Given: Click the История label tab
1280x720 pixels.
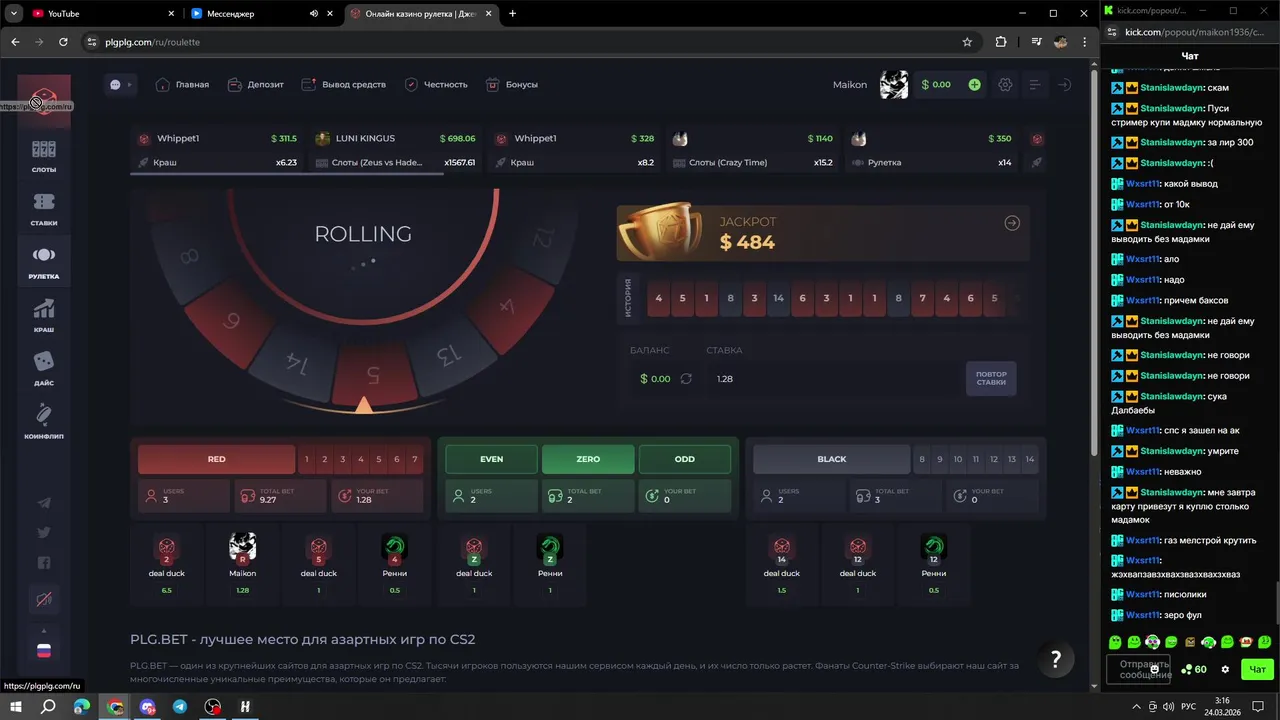Looking at the screenshot, I should pyautogui.click(x=629, y=298).
